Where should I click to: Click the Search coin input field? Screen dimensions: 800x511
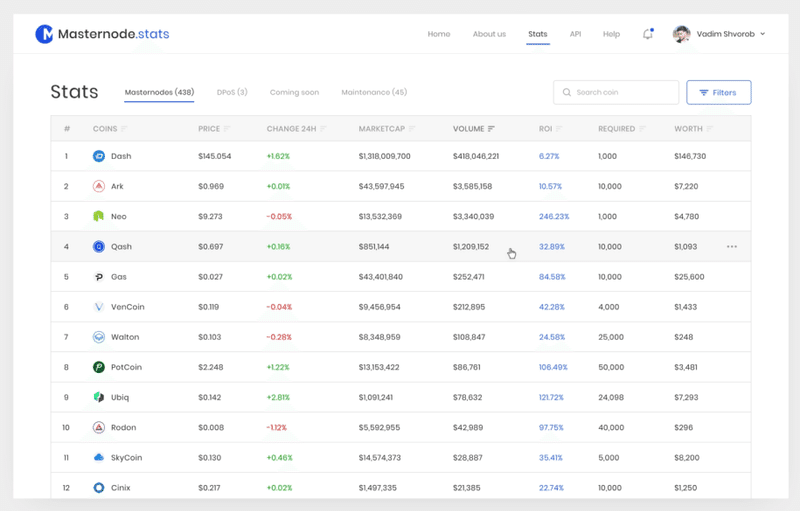tap(616, 92)
